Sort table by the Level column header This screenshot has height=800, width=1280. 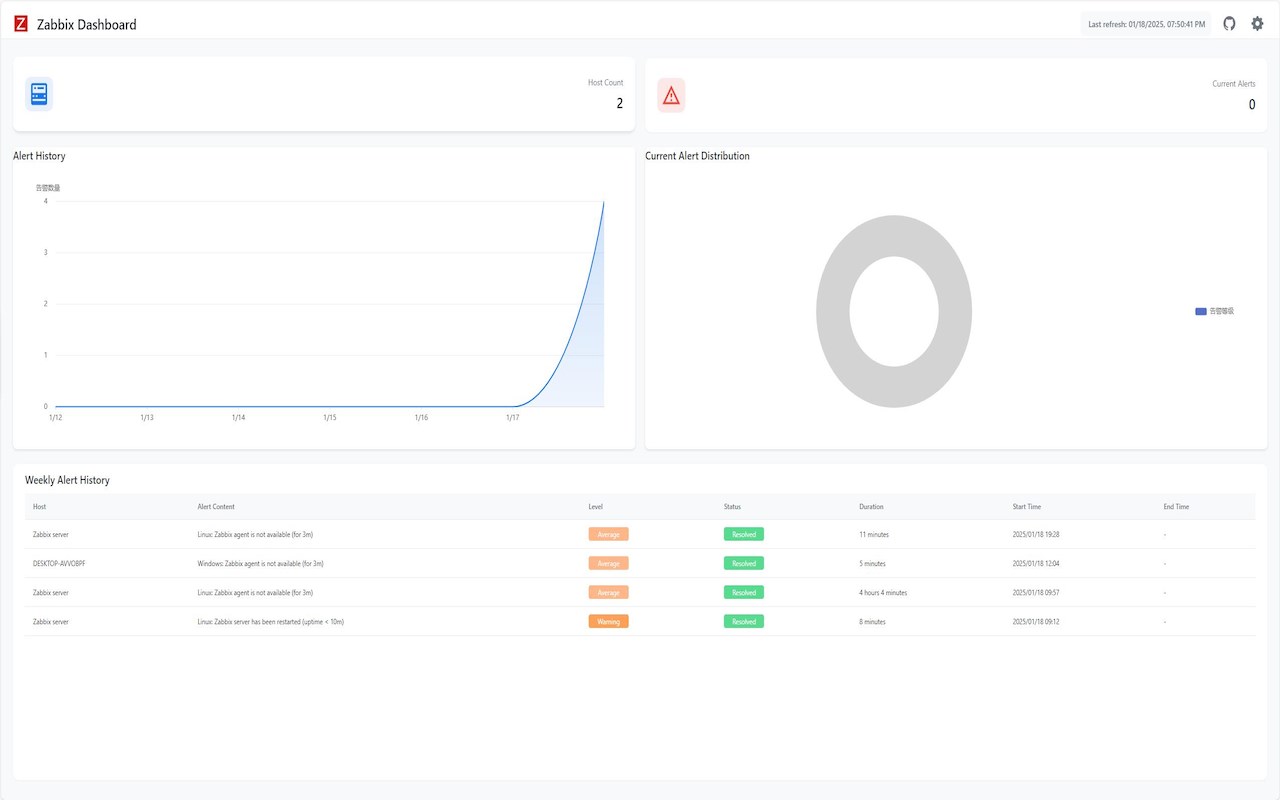point(595,507)
